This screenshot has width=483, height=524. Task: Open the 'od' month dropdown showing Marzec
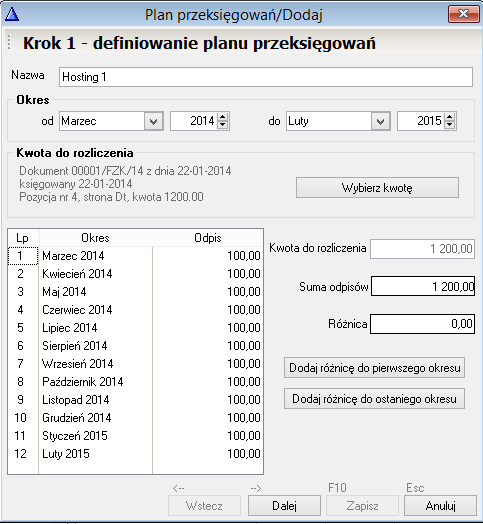(x=153, y=121)
